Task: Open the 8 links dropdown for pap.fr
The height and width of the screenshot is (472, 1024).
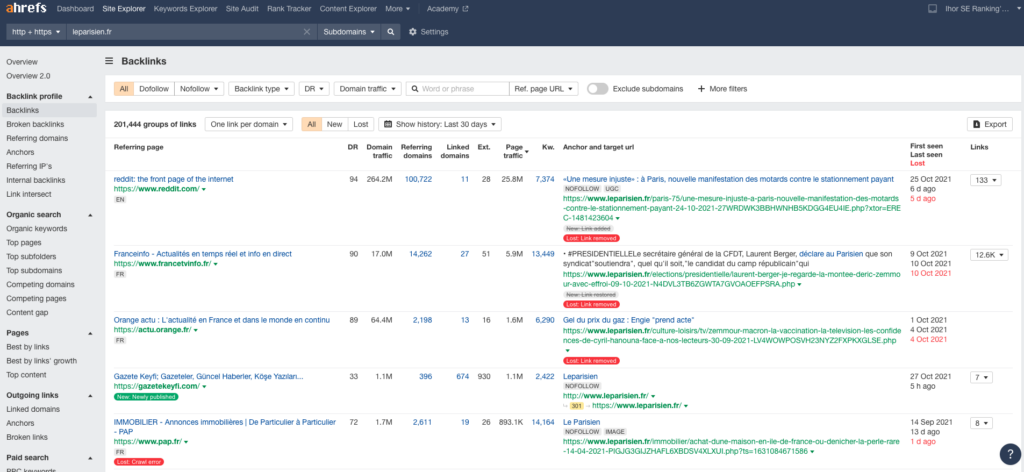Action: point(981,423)
